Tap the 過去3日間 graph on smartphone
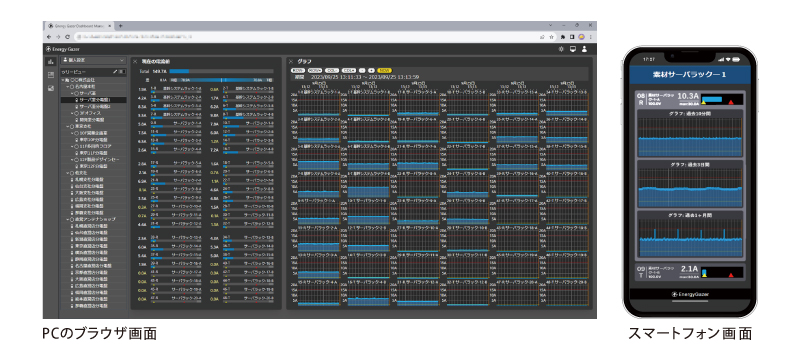Screen dimensions: 800x360 pyautogui.click(x=690, y=183)
